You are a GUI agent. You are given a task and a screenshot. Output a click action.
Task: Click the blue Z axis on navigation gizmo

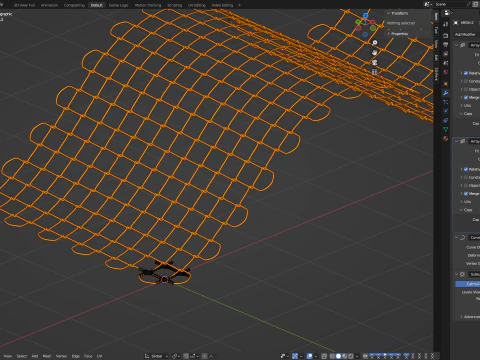(366, 16)
